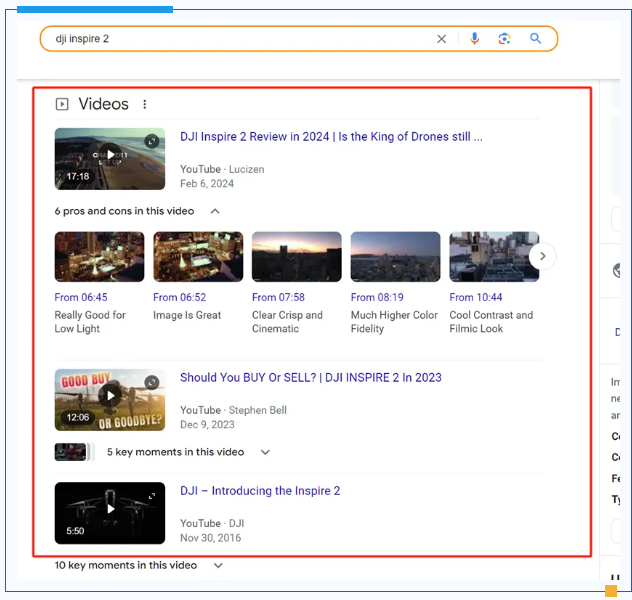Viewport: 632px width, 600px height.
Task: Click 'Clear Crisp and Cinematic' caption
Action: pos(287,322)
